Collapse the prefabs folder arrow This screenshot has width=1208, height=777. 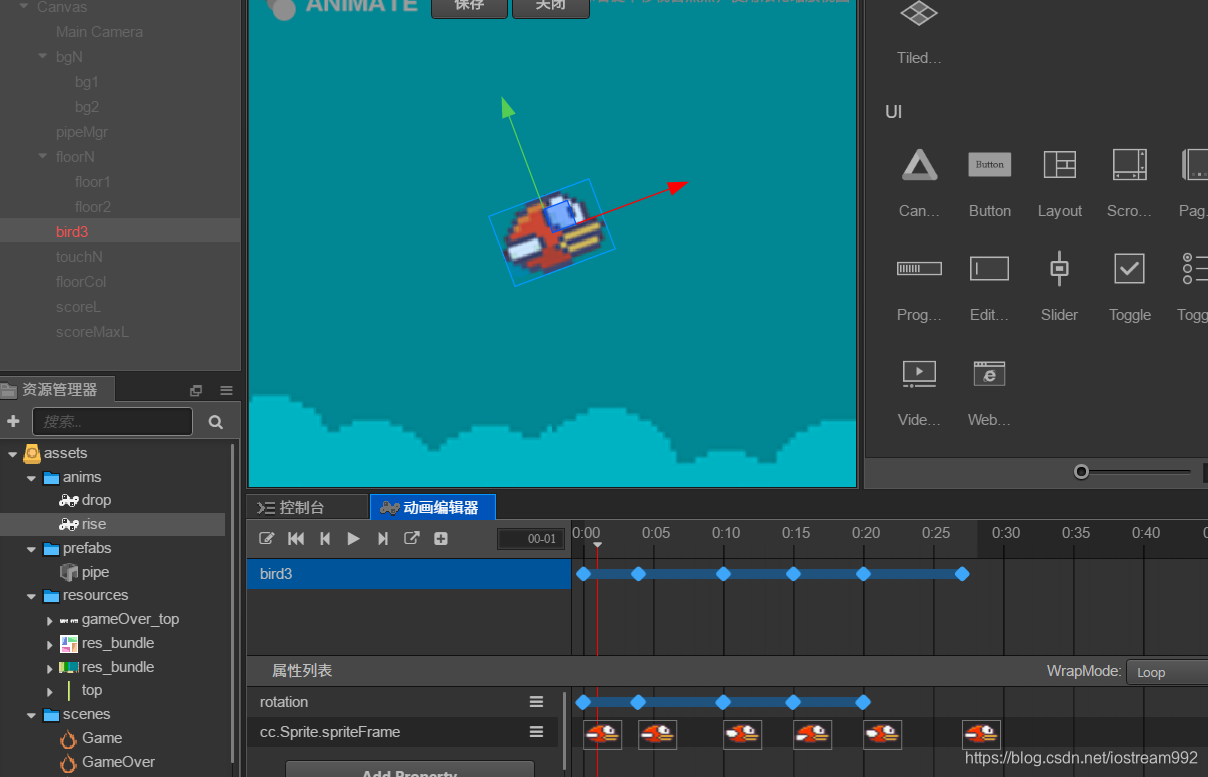point(32,549)
